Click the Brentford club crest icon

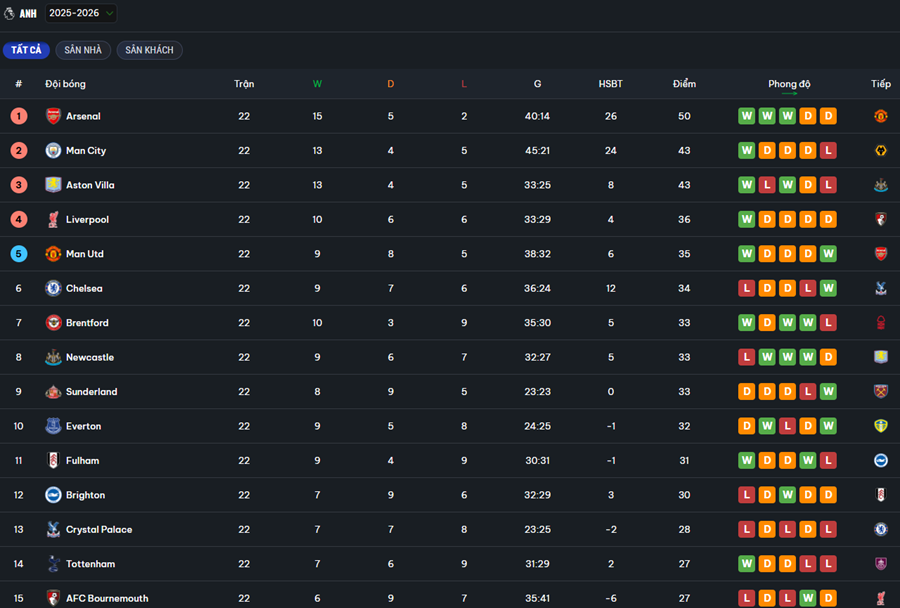(x=53, y=323)
